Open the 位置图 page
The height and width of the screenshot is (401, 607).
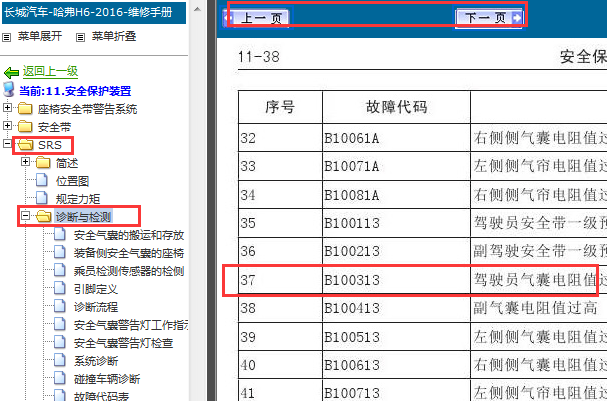(x=72, y=181)
